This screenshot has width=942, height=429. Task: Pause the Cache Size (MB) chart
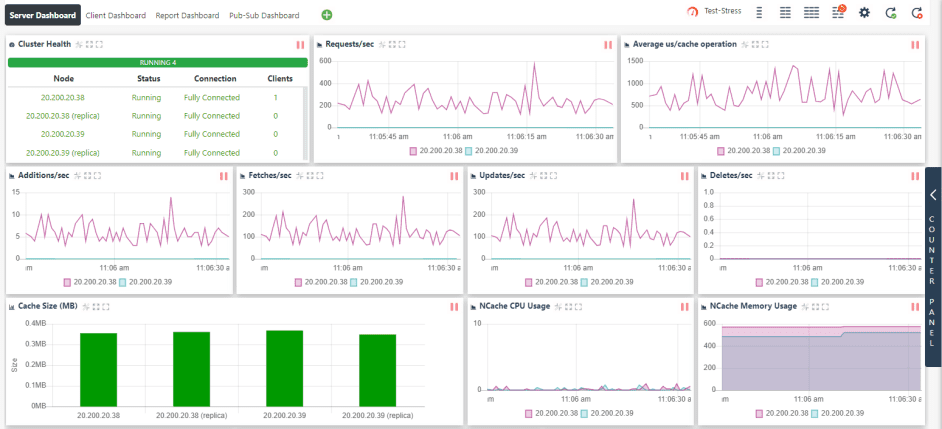(x=454, y=306)
